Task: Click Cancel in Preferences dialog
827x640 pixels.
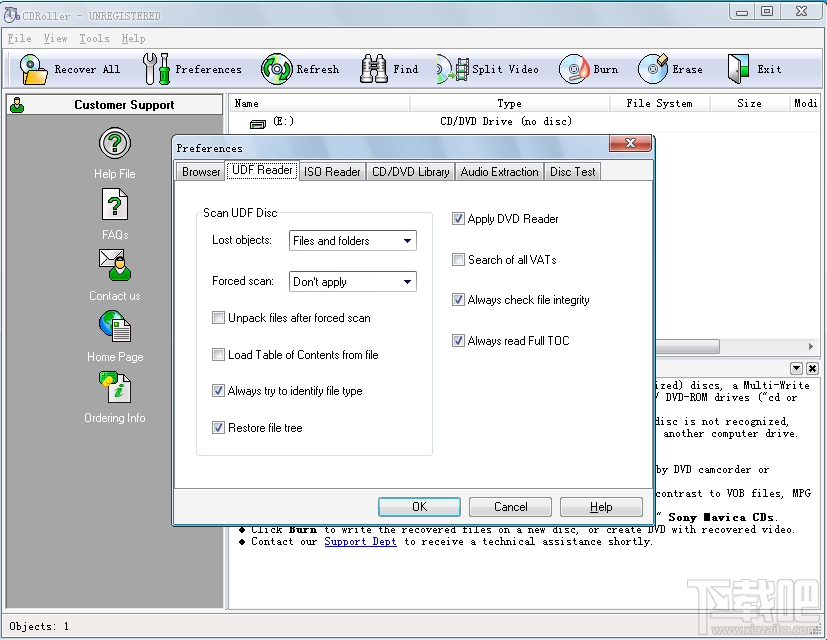Action: 510,507
